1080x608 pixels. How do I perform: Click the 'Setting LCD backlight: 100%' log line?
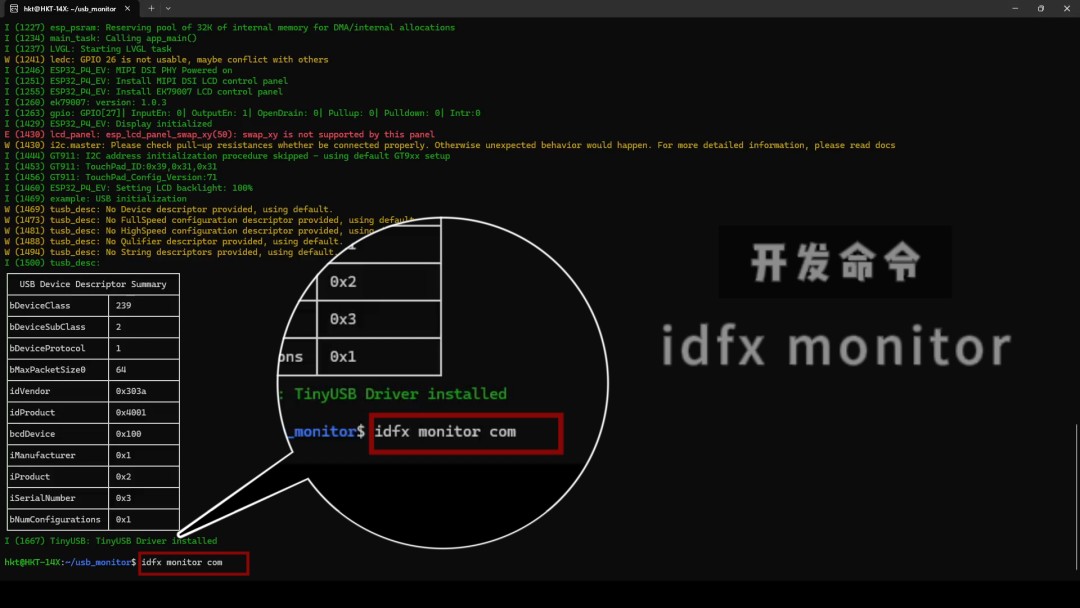129,188
